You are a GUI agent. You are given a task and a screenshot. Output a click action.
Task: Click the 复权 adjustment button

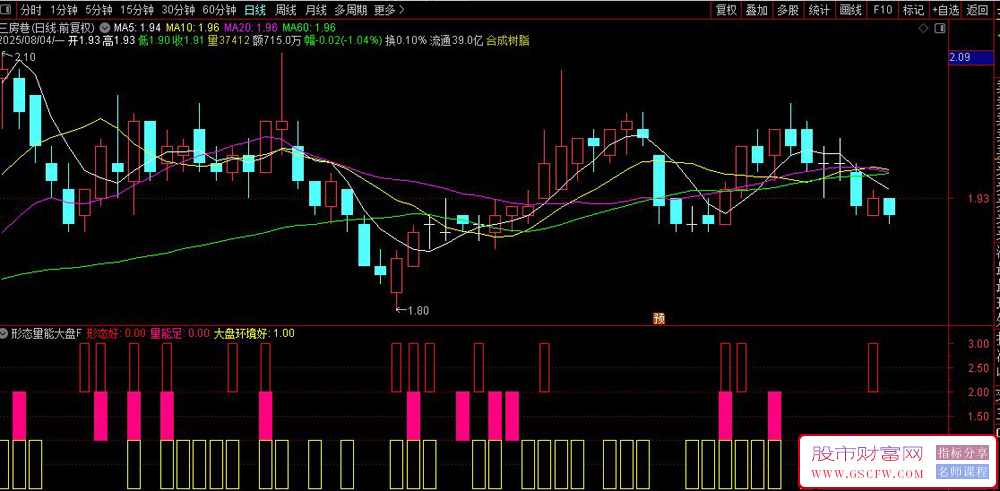pyautogui.click(x=726, y=10)
